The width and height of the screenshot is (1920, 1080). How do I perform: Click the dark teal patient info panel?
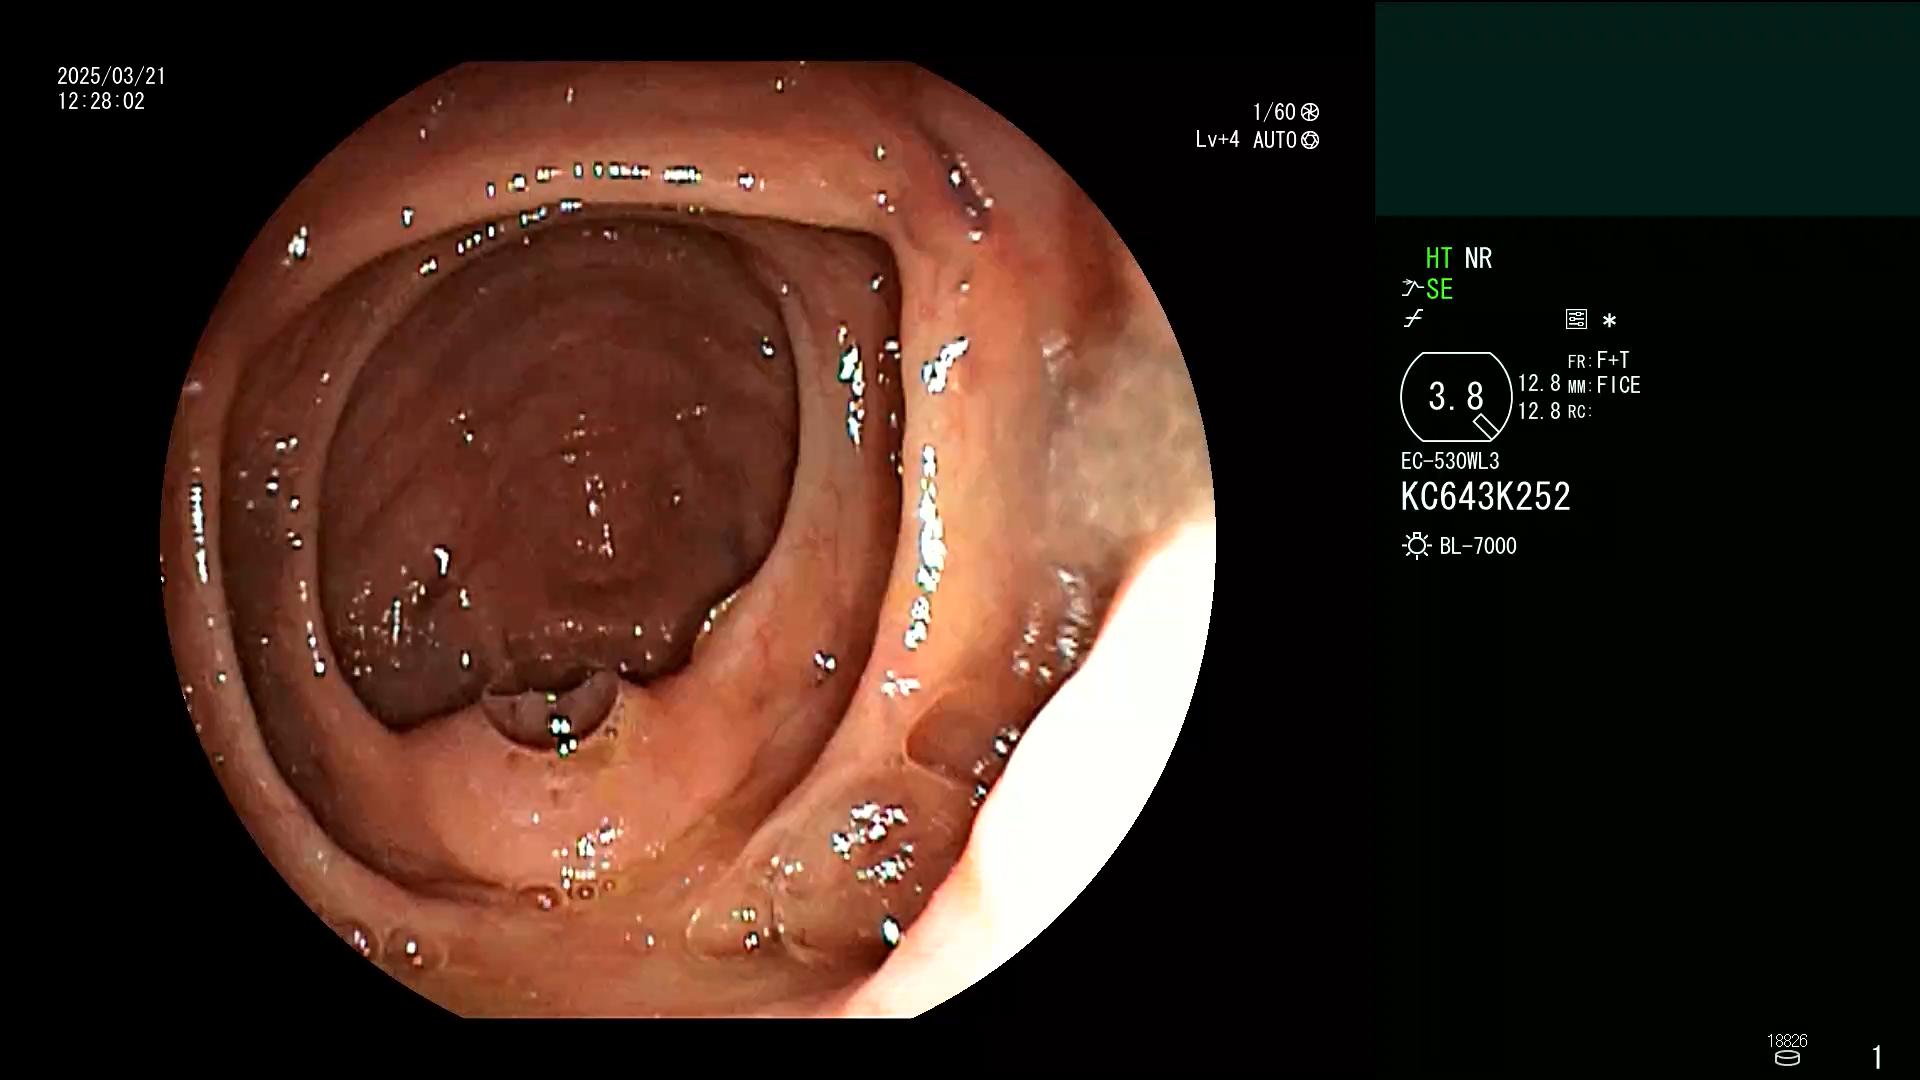tap(1647, 109)
